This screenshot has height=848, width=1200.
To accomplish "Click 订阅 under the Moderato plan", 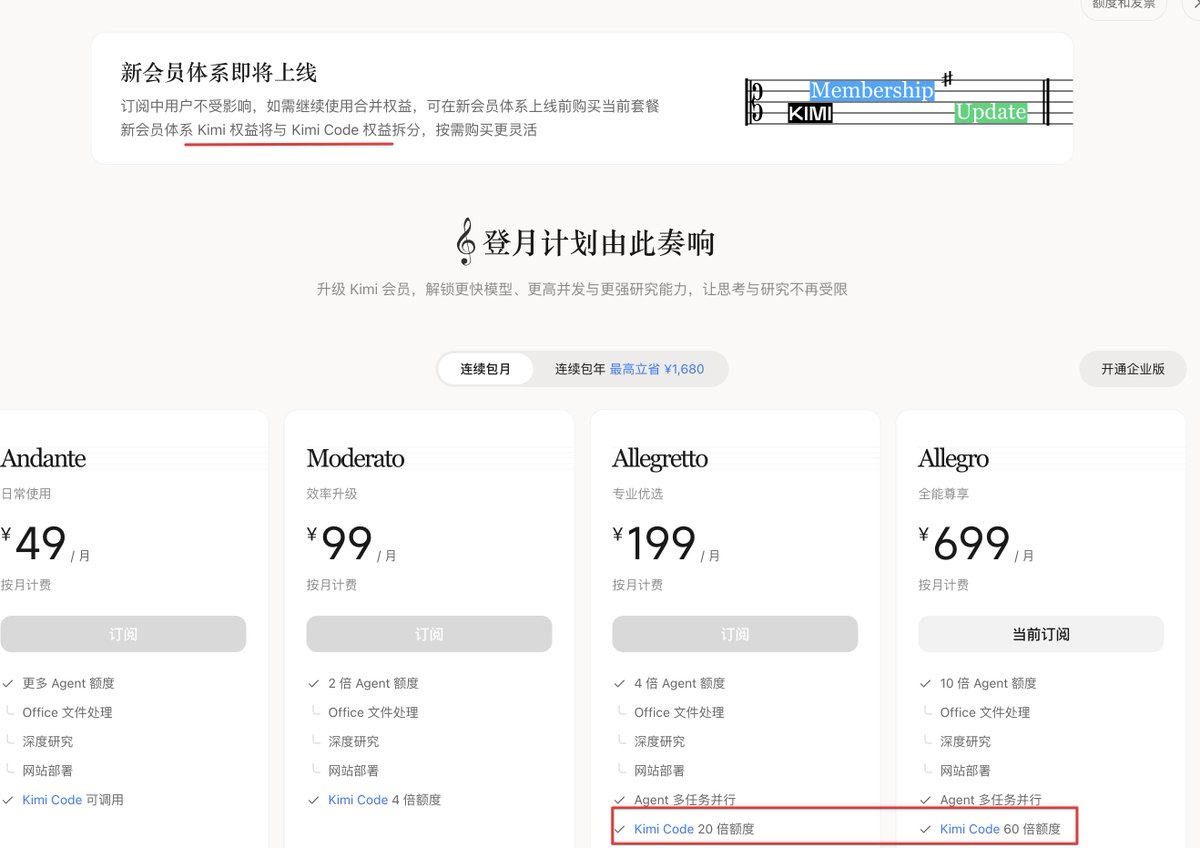I will click(429, 634).
